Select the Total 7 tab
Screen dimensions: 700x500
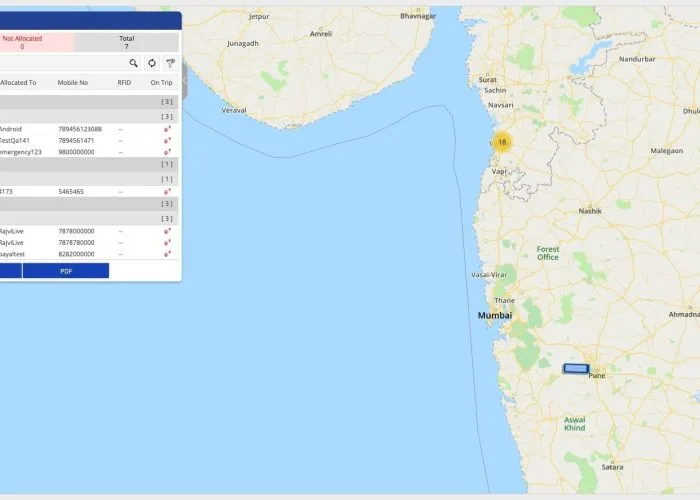[126, 42]
